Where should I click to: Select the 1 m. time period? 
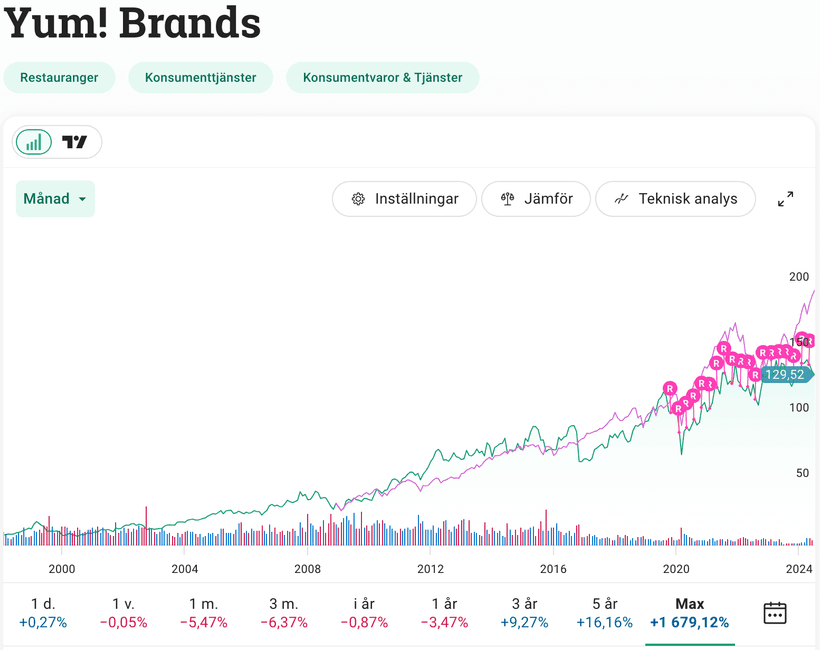coord(204,613)
